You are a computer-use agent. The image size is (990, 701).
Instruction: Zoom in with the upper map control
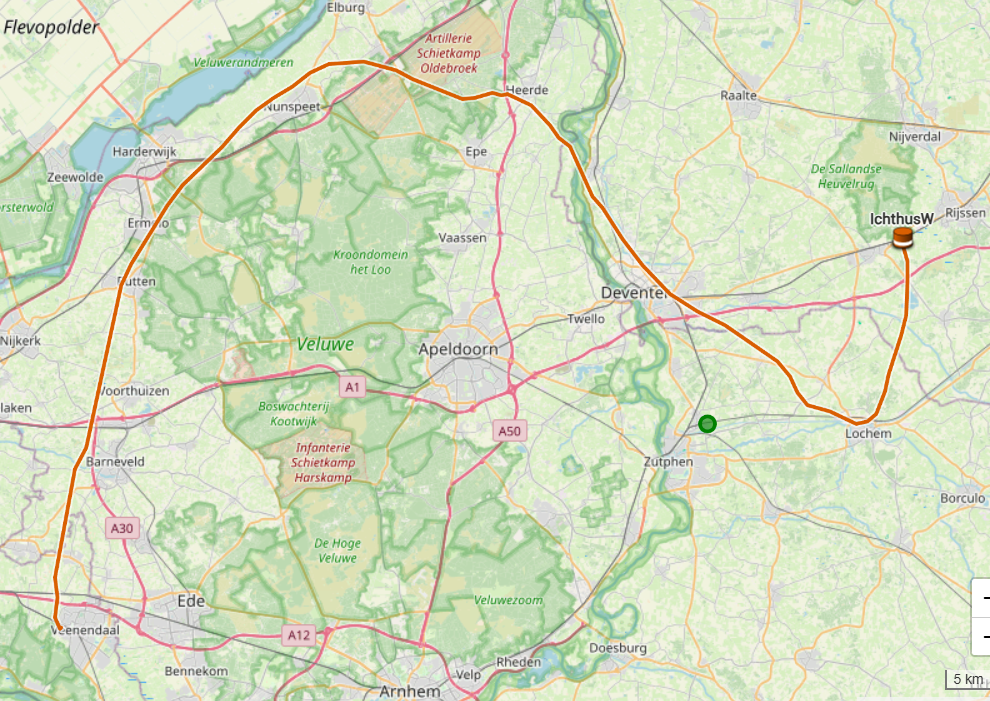(x=981, y=597)
